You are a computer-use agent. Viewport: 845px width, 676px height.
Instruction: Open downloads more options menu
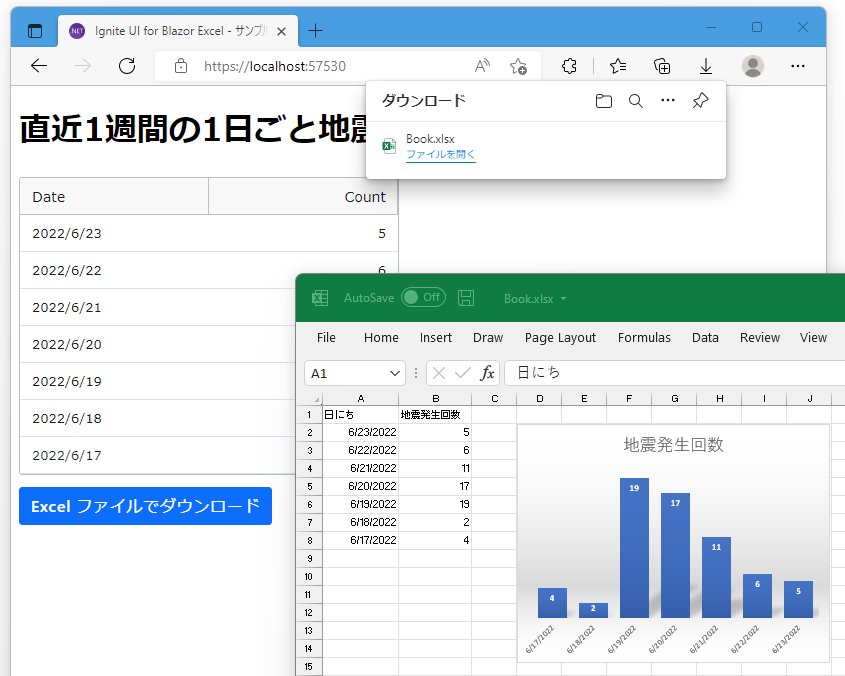click(x=668, y=100)
